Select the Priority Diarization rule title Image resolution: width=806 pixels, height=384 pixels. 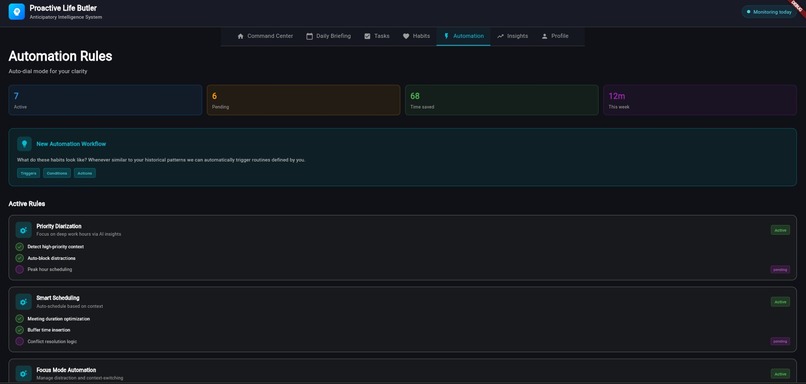click(x=59, y=226)
